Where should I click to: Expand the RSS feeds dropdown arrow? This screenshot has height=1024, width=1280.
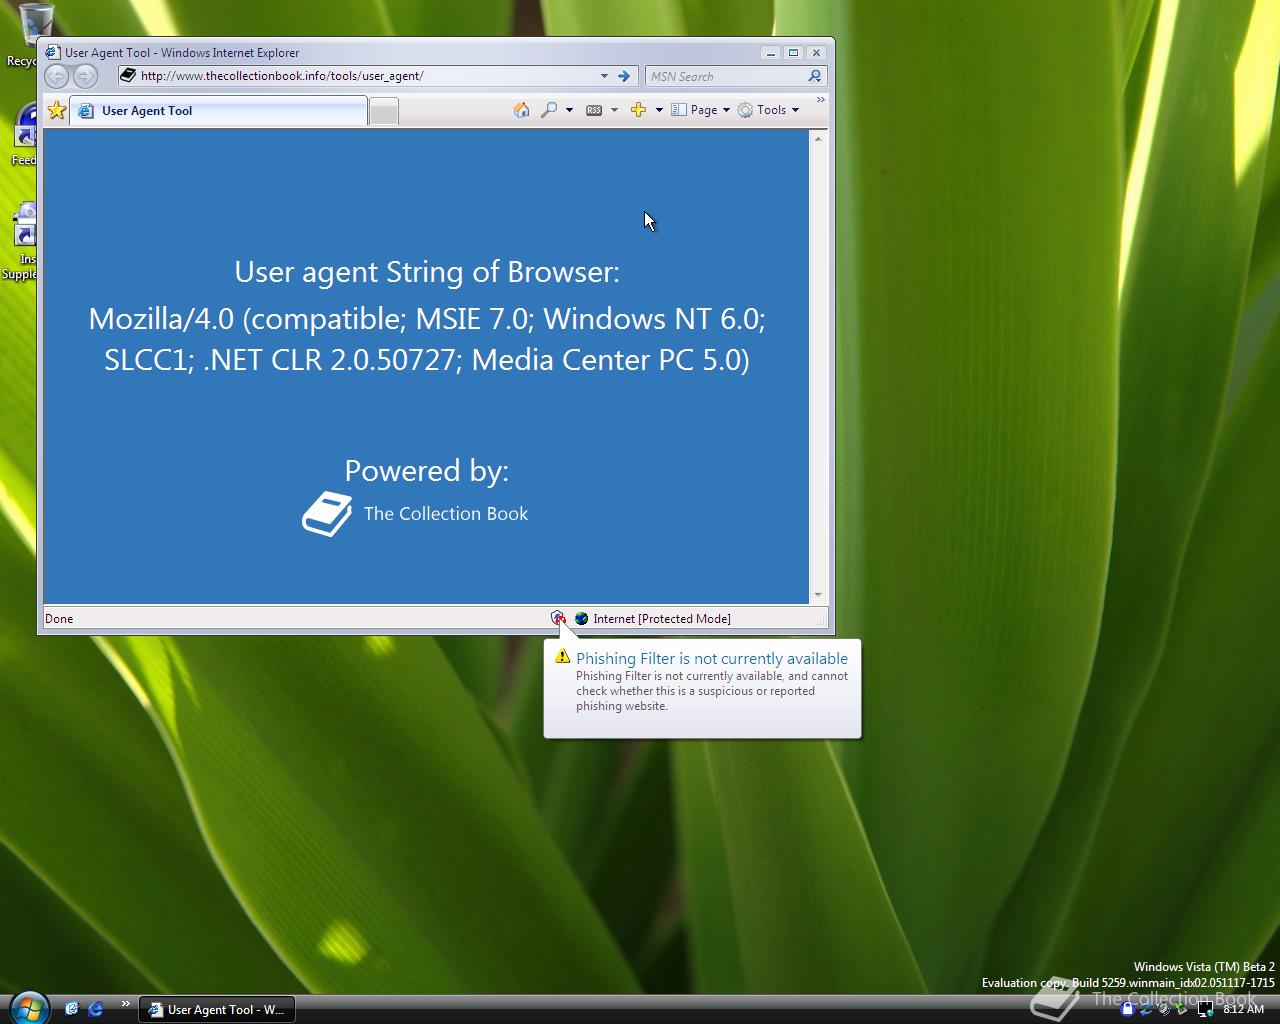pyautogui.click(x=614, y=110)
